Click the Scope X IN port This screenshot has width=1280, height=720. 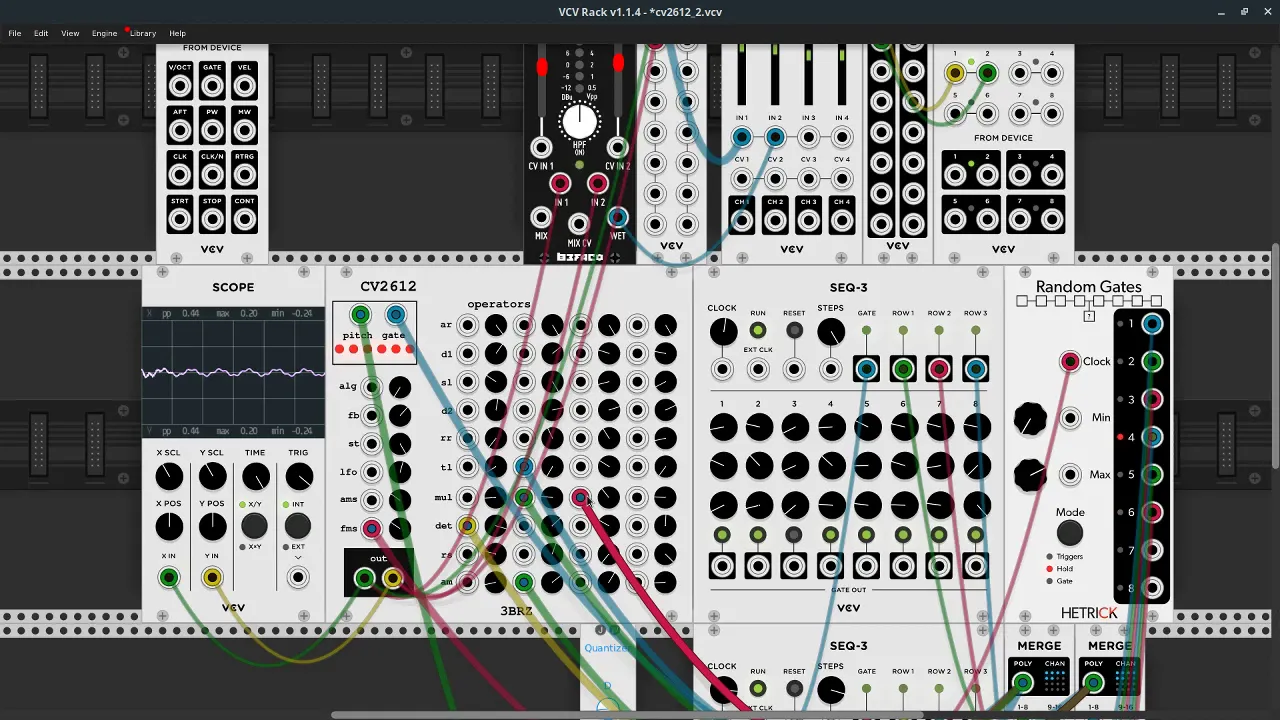[x=169, y=577]
